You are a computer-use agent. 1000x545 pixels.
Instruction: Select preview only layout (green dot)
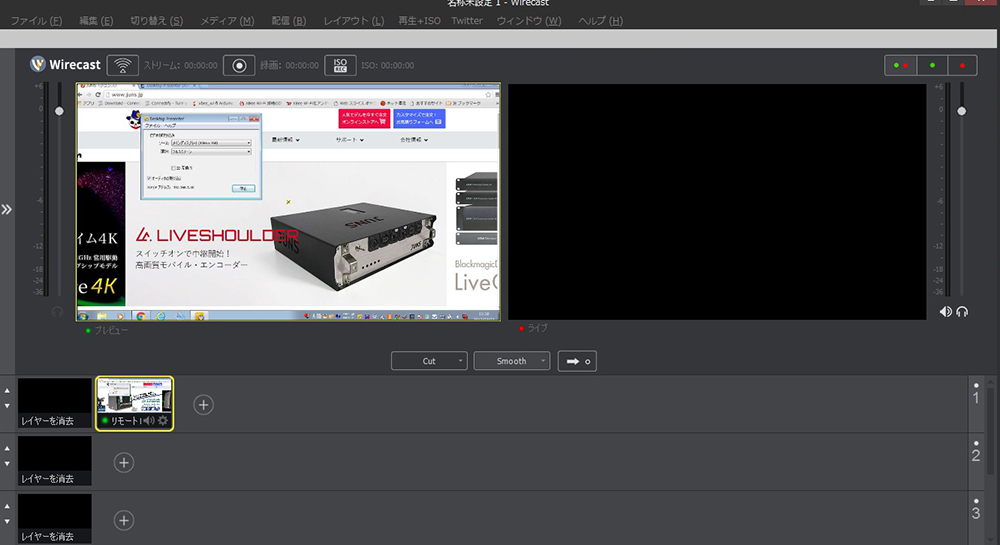pyautogui.click(x=932, y=65)
